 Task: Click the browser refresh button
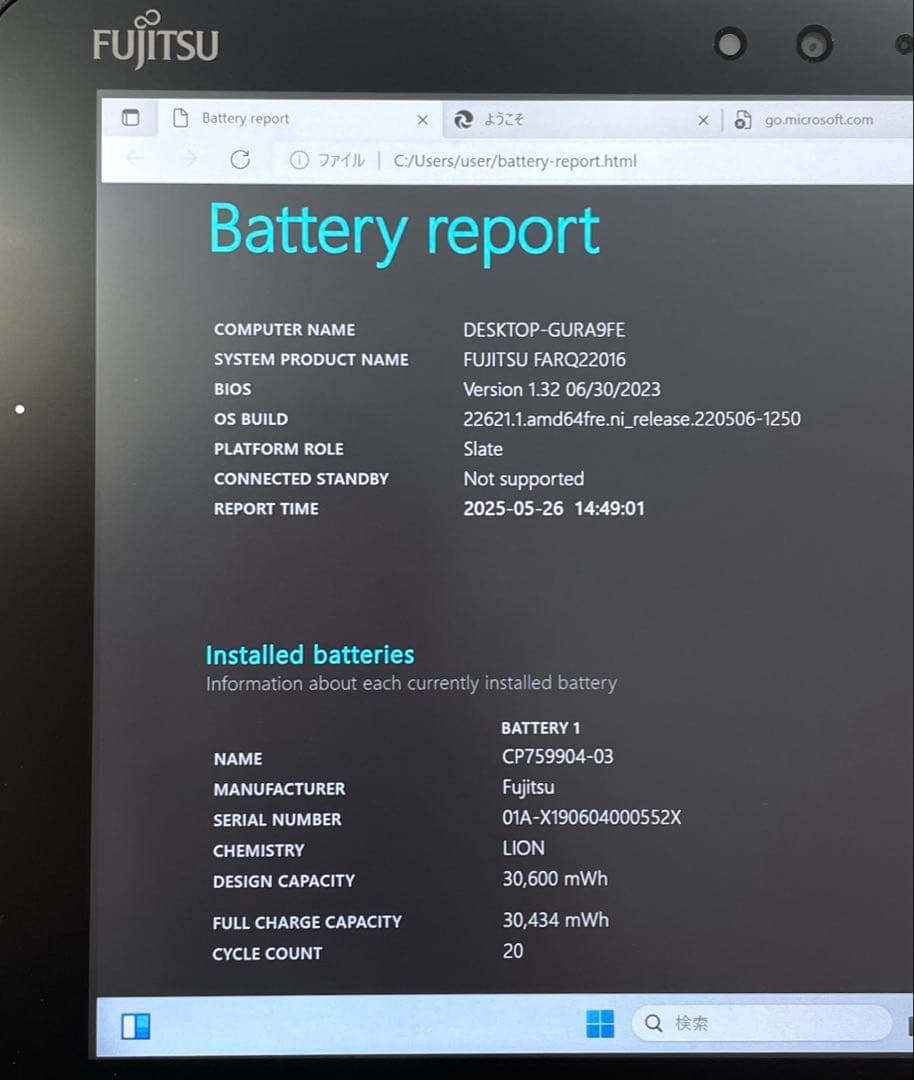pos(240,160)
